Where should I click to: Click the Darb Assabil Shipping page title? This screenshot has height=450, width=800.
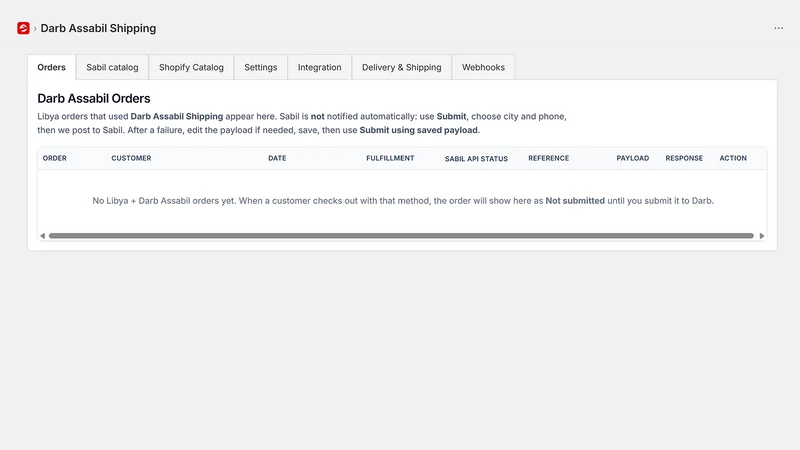(98, 29)
